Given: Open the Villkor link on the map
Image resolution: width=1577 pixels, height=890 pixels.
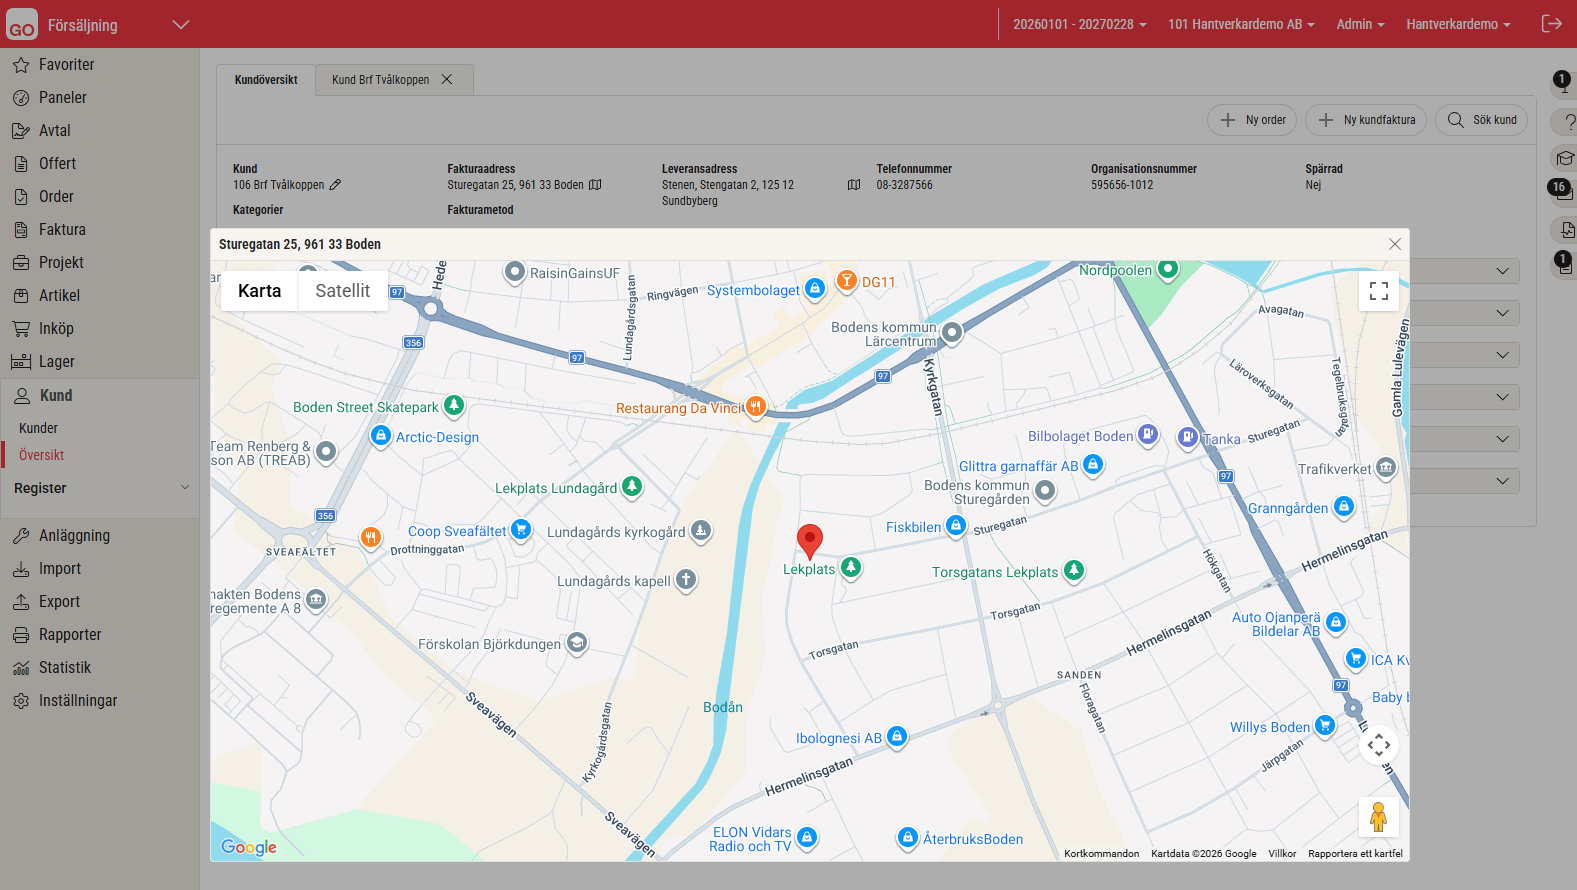Looking at the screenshot, I should pyautogui.click(x=1282, y=854).
